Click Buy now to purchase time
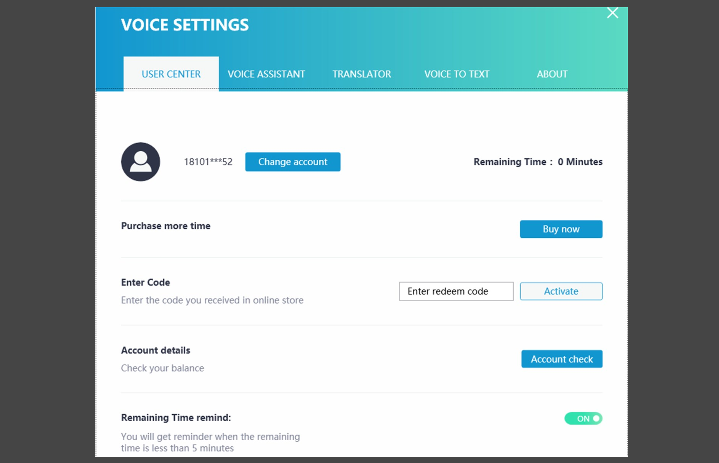Image resolution: width=719 pixels, height=463 pixels. pyautogui.click(x=561, y=229)
